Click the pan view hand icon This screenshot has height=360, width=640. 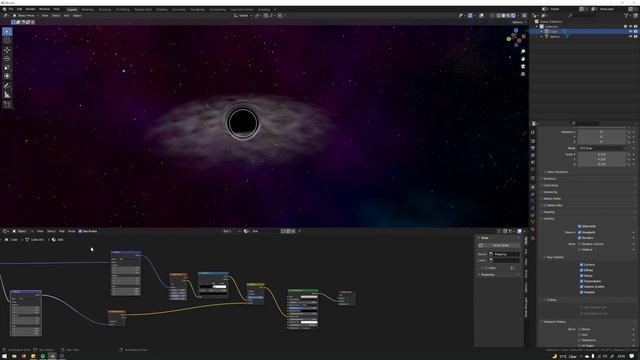click(x=523, y=59)
